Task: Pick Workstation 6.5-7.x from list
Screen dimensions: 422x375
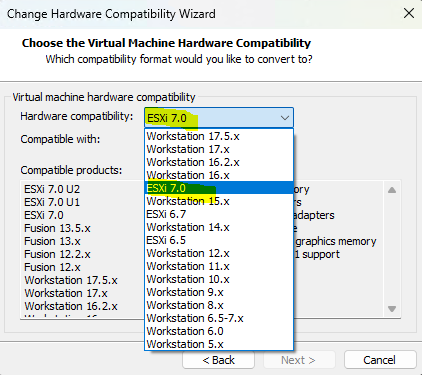Action: coord(219,318)
